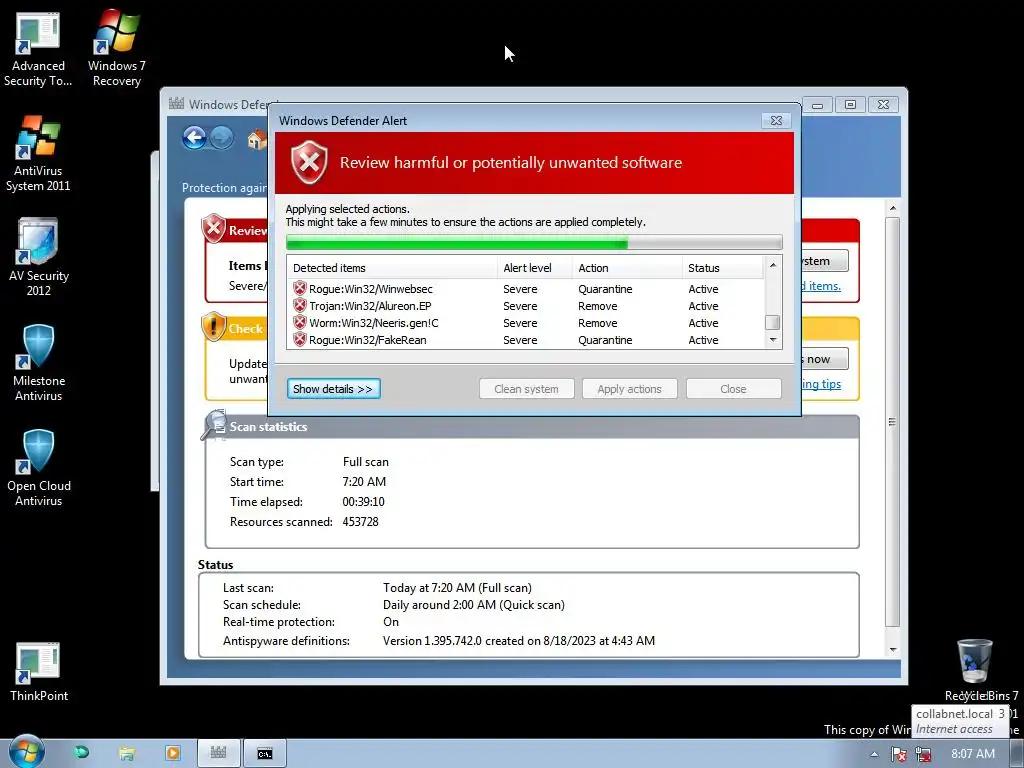
Task: Open Advanced Security Tool desktop shortcut
Action: tap(38, 50)
